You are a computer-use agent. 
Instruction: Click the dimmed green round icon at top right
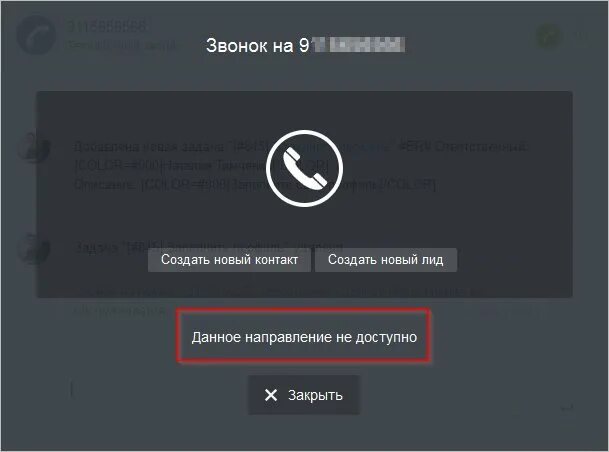click(549, 37)
